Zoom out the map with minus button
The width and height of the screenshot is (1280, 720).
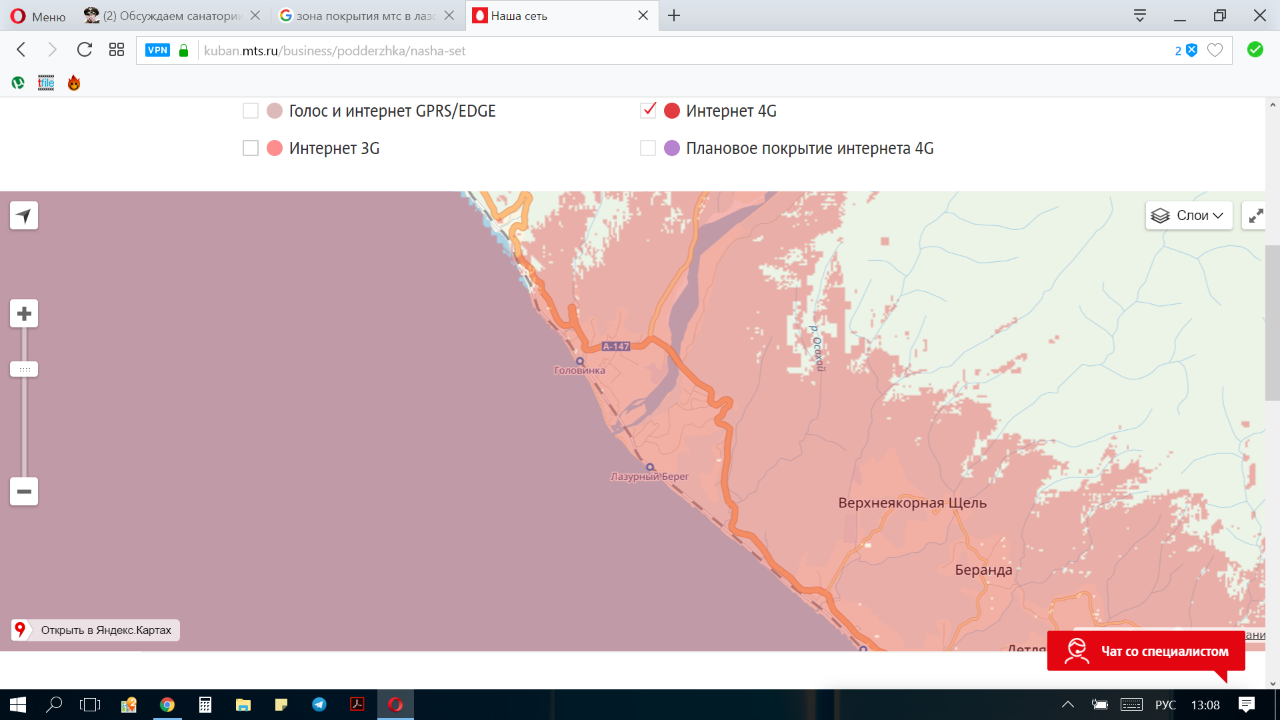(24, 491)
